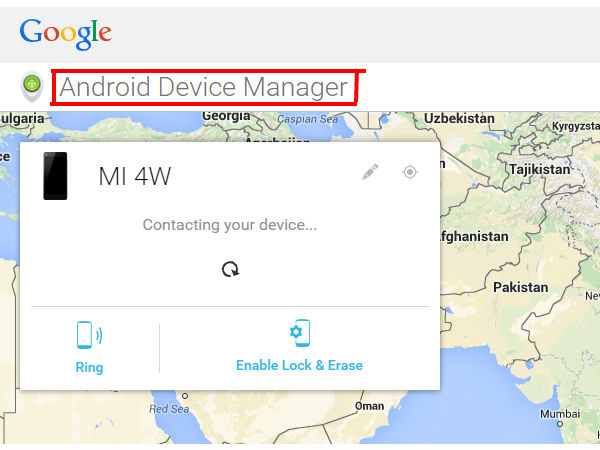Click Uzbekistan label on the map
The width and height of the screenshot is (600, 450).
(459, 118)
